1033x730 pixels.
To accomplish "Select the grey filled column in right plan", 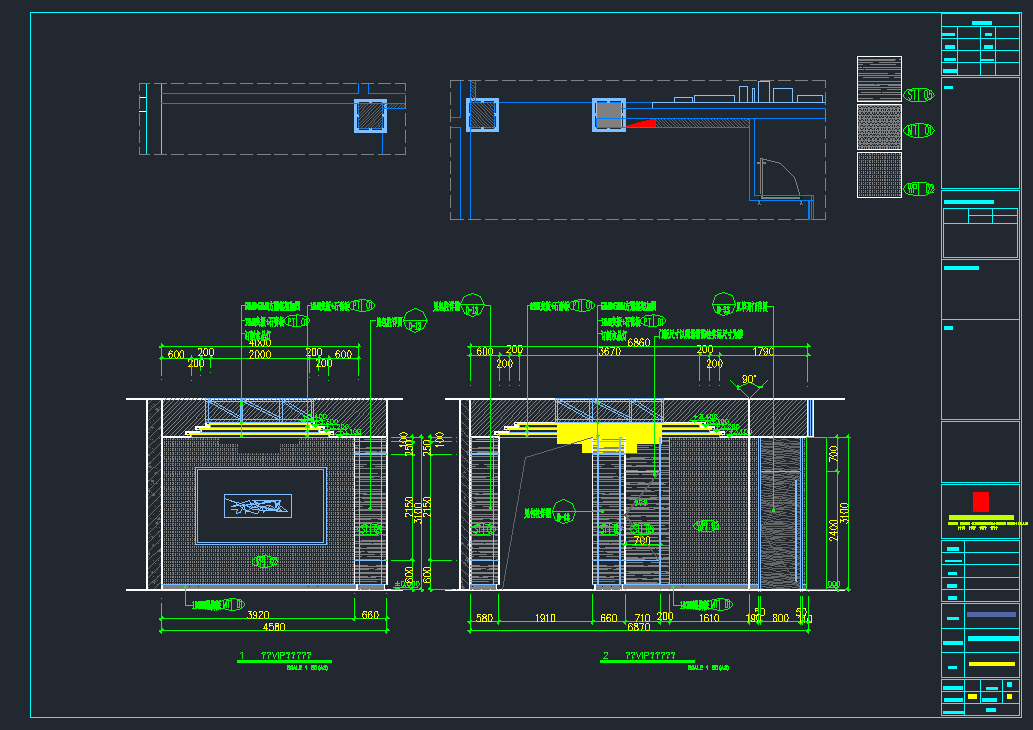I will [609, 115].
